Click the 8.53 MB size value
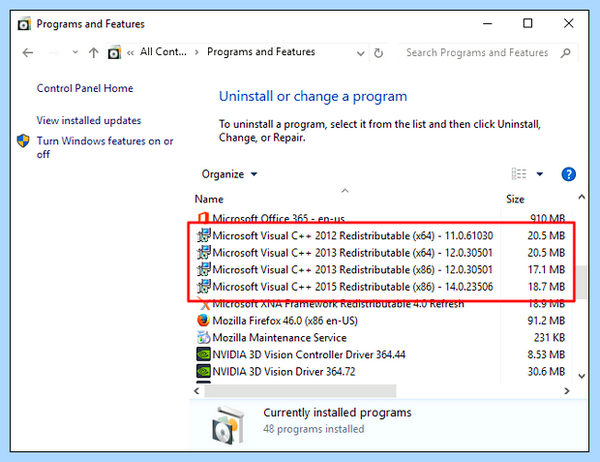This screenshot has width=600, height=462. click(546, 354)
